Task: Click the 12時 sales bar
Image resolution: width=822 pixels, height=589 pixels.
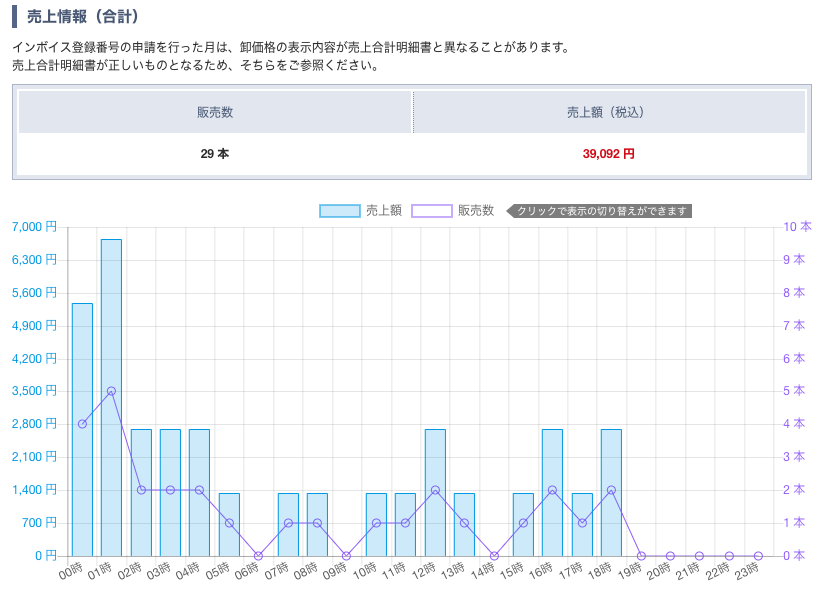Action: click(x=435, y=493)
